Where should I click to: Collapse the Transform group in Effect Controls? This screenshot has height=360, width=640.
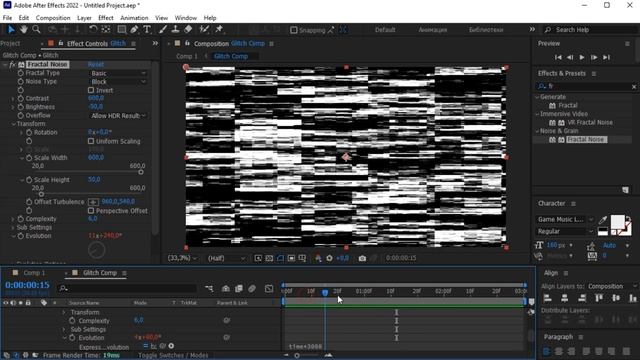(13, 124)
